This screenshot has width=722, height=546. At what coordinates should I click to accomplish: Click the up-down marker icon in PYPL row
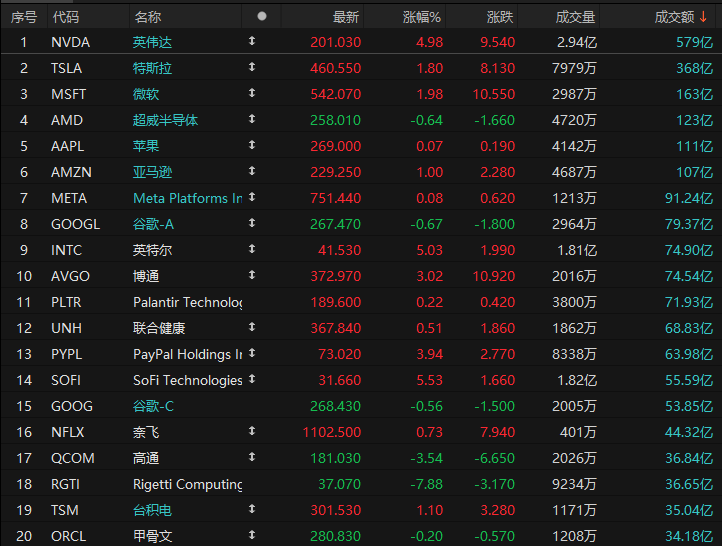[252, 353]
